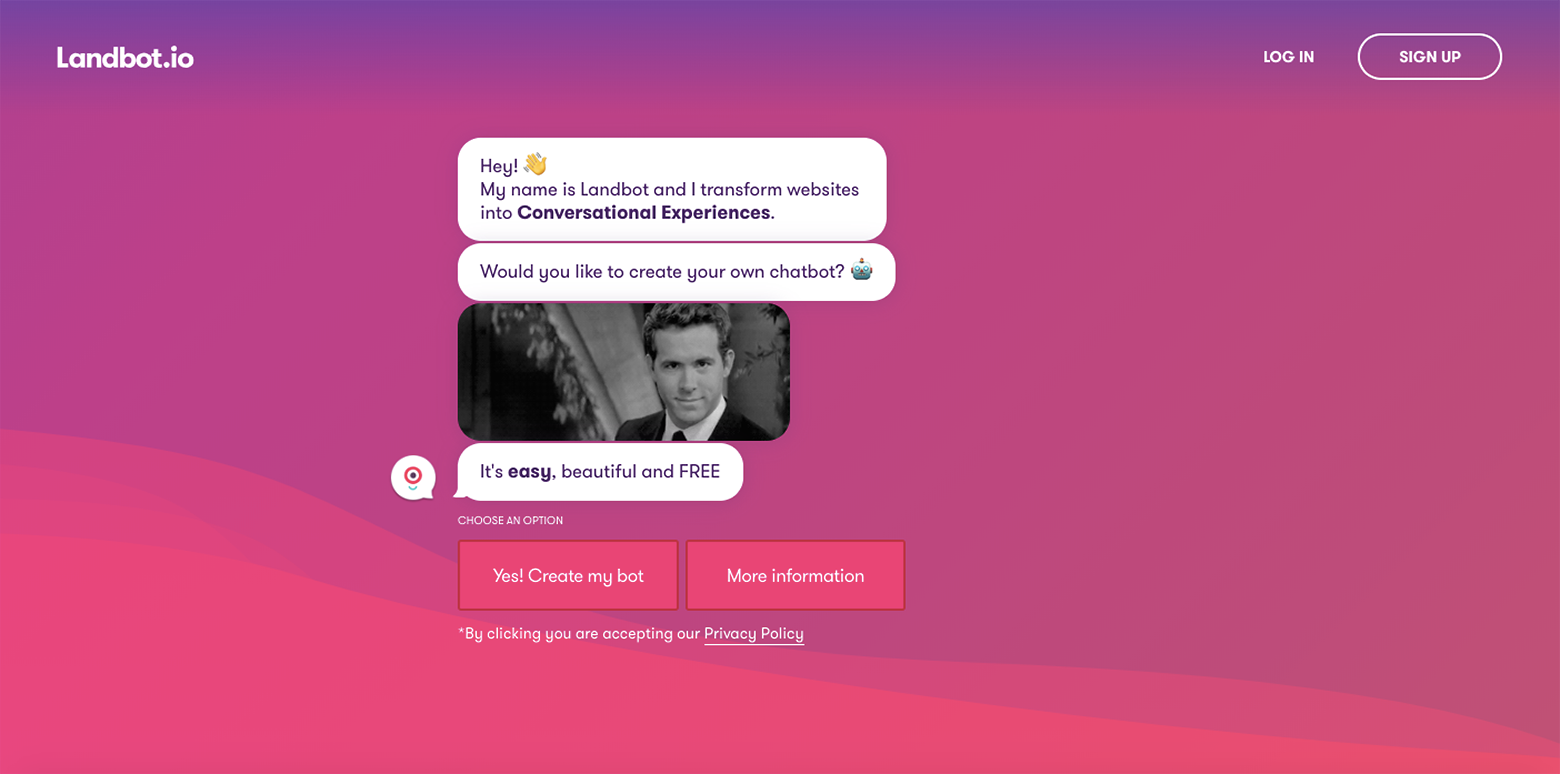Click the black-and-white GIF in the chat

(x=624, y=372)
